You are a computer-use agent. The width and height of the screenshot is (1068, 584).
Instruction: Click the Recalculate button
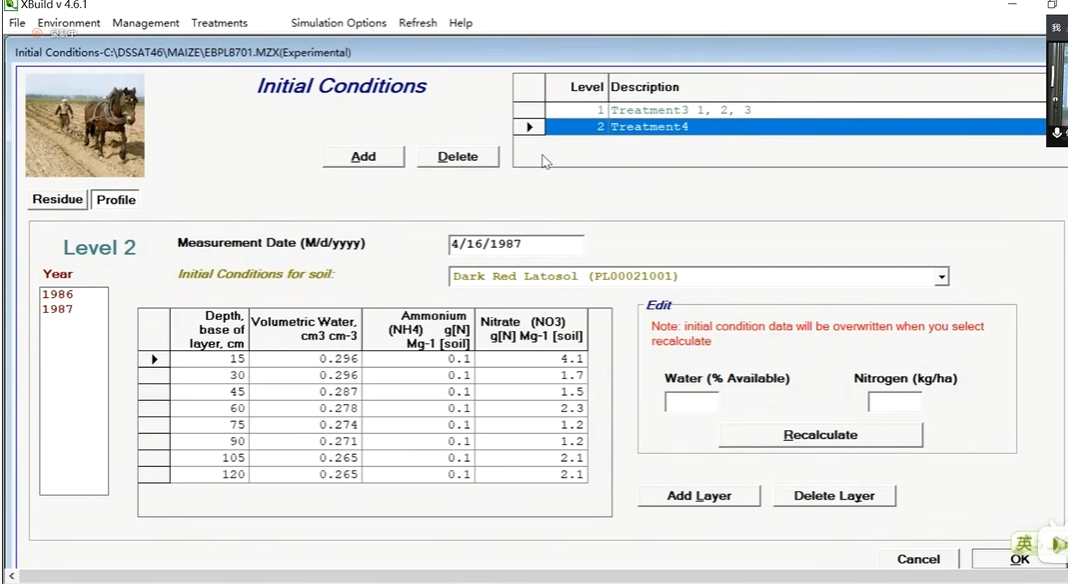click(x=820, y=435)
